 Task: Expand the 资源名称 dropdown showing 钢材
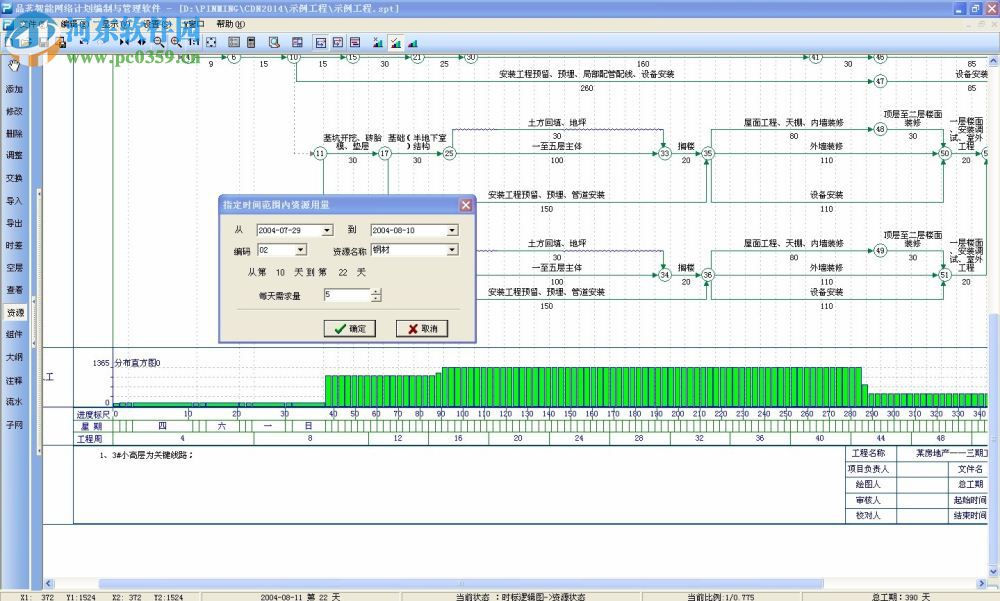click(x=452, y=250)
